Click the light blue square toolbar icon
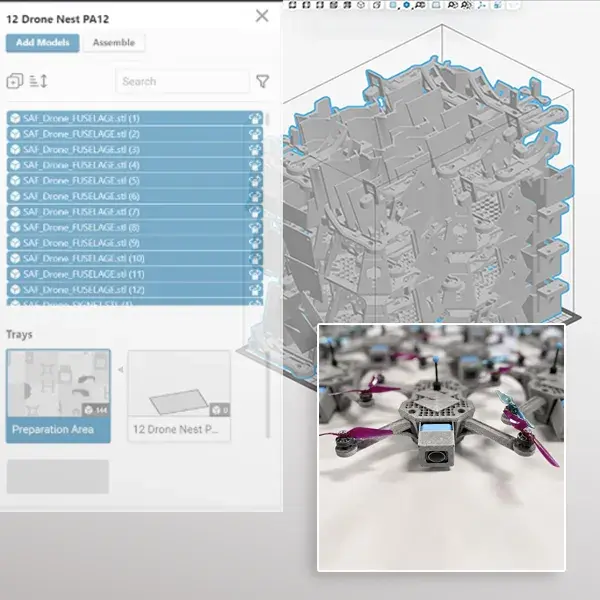 [x=393, y=5]
